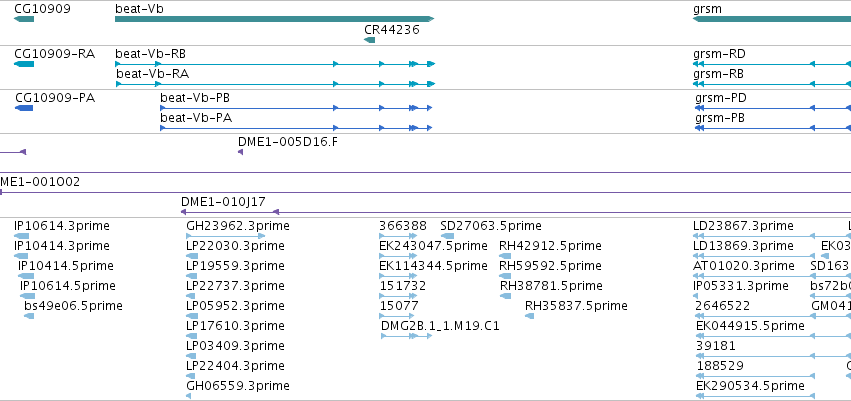Select the DME1-010J17 clone label
851x401 pixels.
(223, 202)
